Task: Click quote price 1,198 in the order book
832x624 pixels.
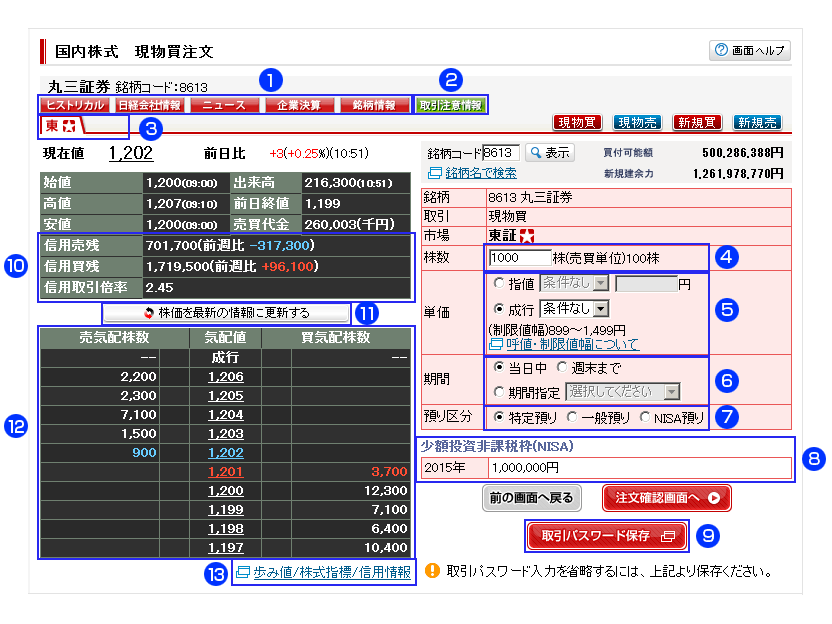Action: pyautogui.click(x=226, y=529)
